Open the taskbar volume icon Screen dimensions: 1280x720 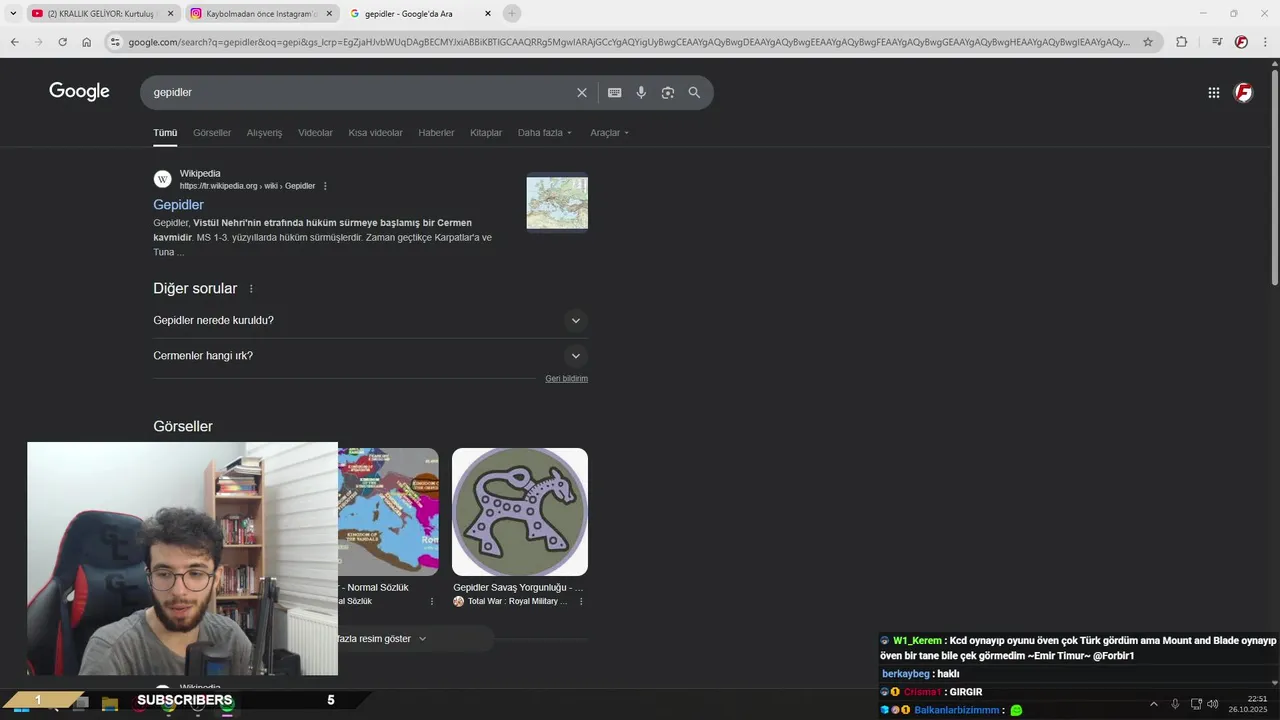pos(1213,704)
